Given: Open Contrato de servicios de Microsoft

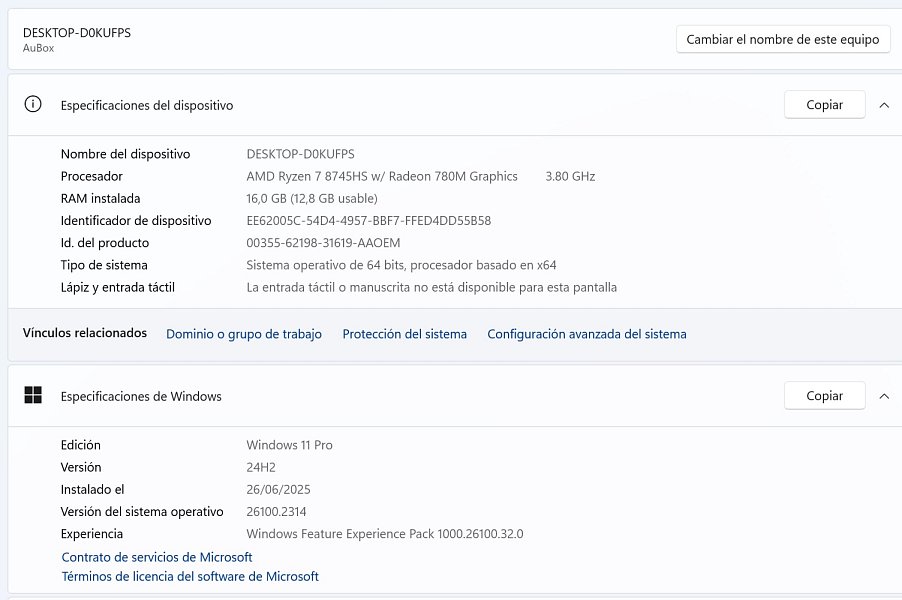Looking at the screenshot, I should pyautogui.click(x=157, y=557).
